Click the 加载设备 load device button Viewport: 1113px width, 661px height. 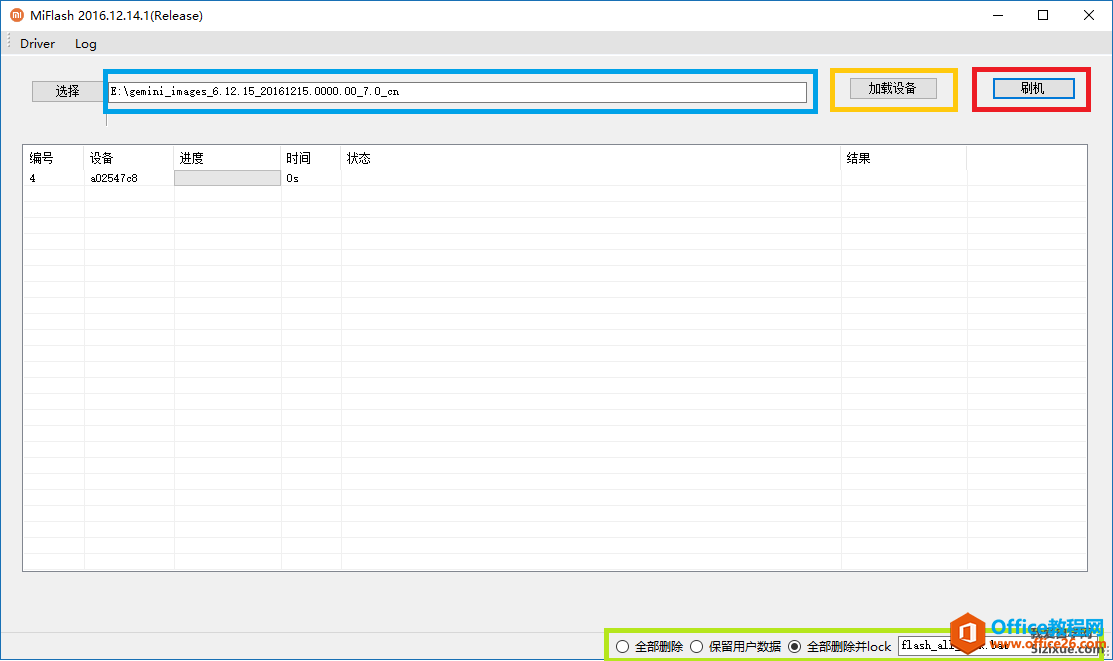coord(893,88)
